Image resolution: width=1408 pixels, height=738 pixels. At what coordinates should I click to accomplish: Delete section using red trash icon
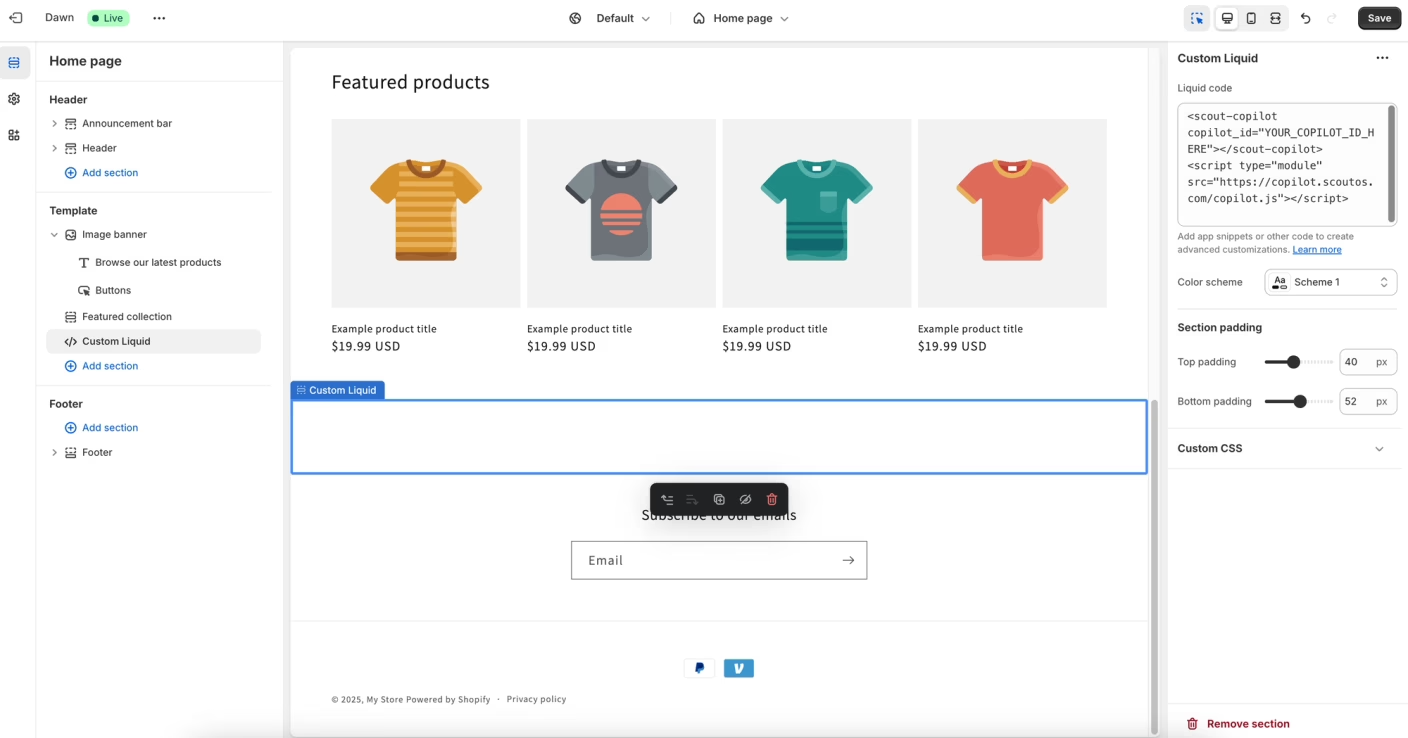[771, 499]
